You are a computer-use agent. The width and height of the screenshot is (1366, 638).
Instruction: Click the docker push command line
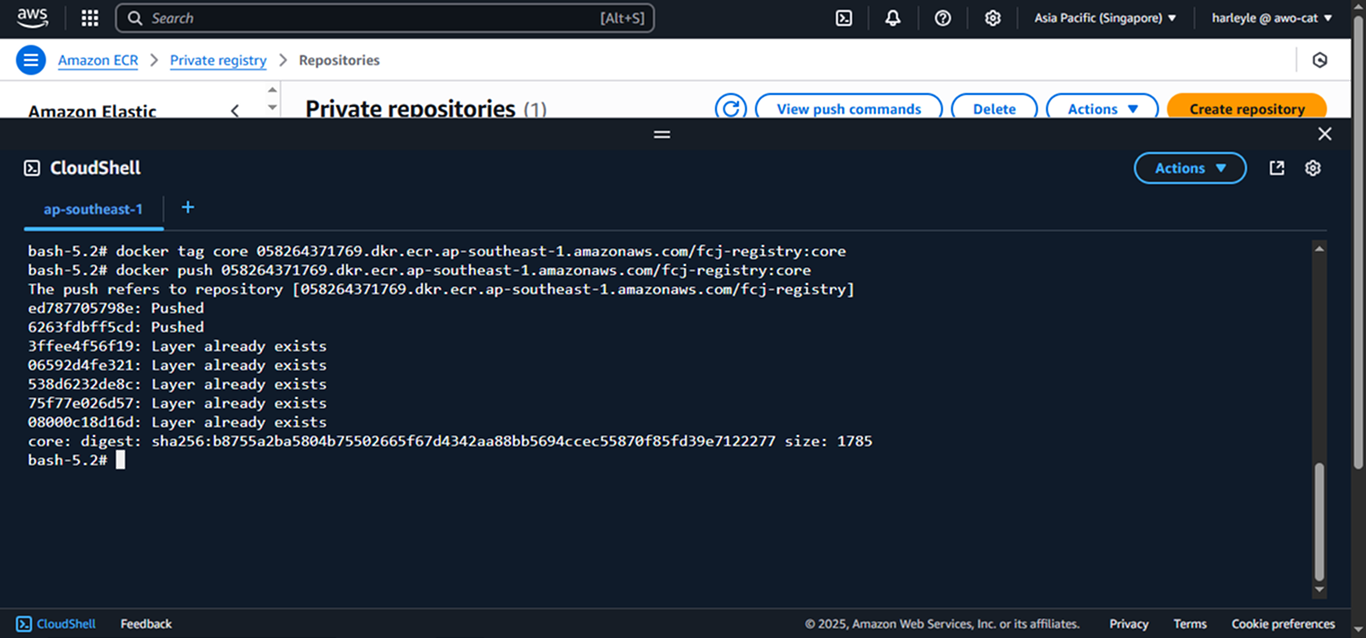pyautogui.click(x=419, y=270)
